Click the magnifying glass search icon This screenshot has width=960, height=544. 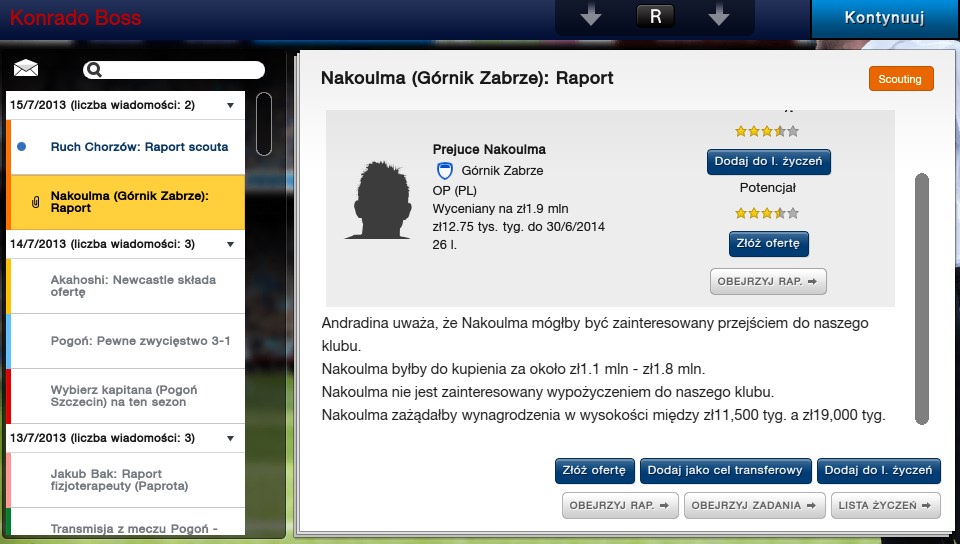tap(94, 70)
